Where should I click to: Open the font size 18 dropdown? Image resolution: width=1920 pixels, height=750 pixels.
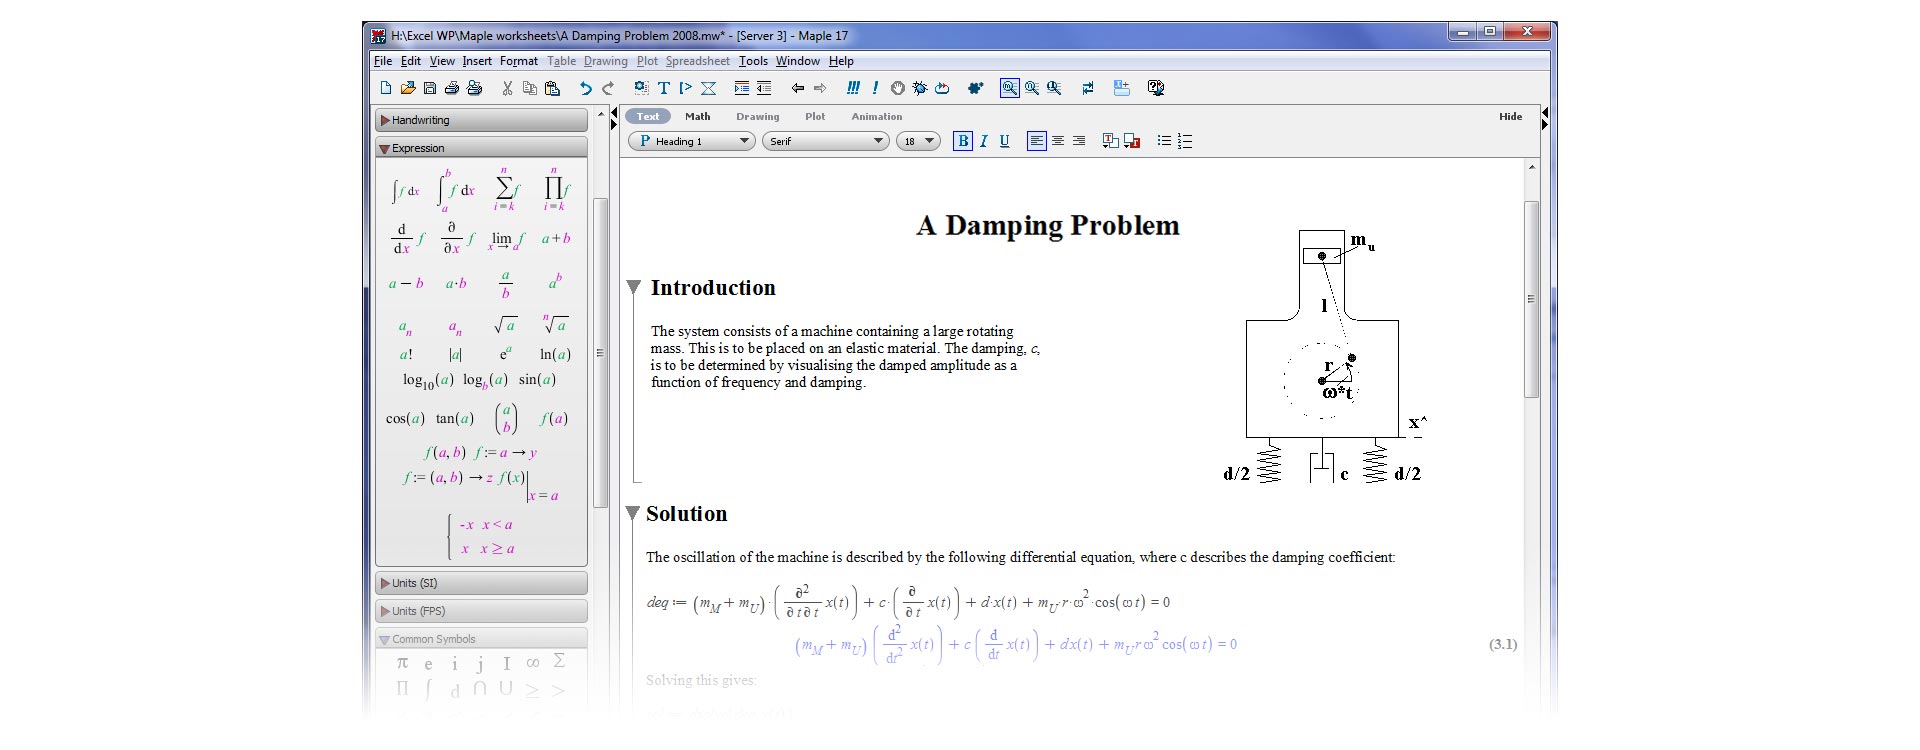pyautogui.click(x=918, y=141)
